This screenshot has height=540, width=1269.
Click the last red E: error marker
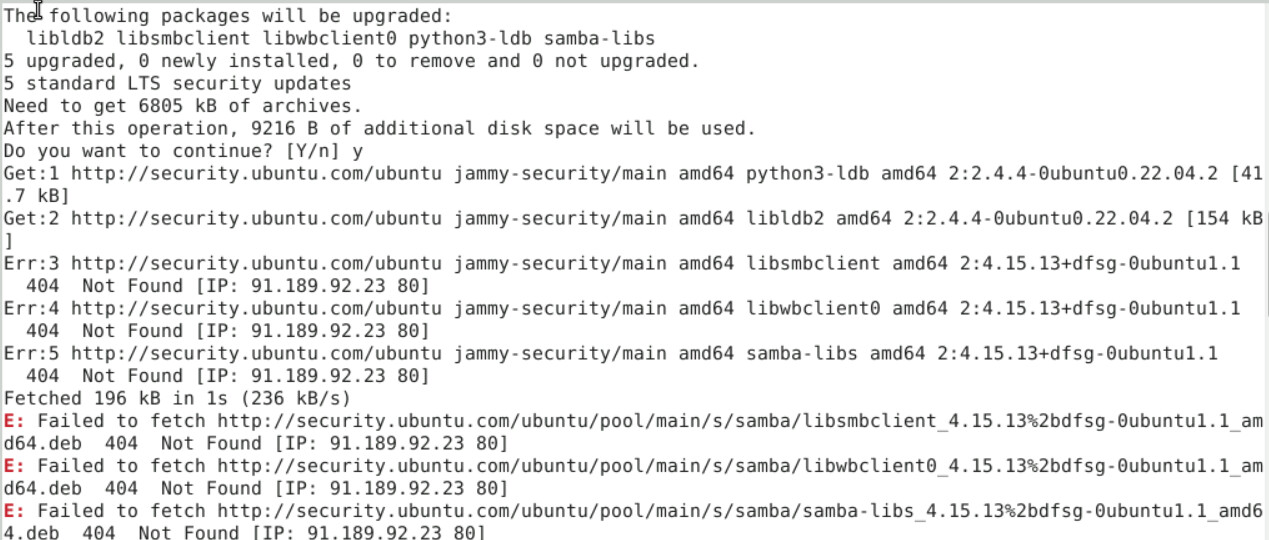point(10,510)
